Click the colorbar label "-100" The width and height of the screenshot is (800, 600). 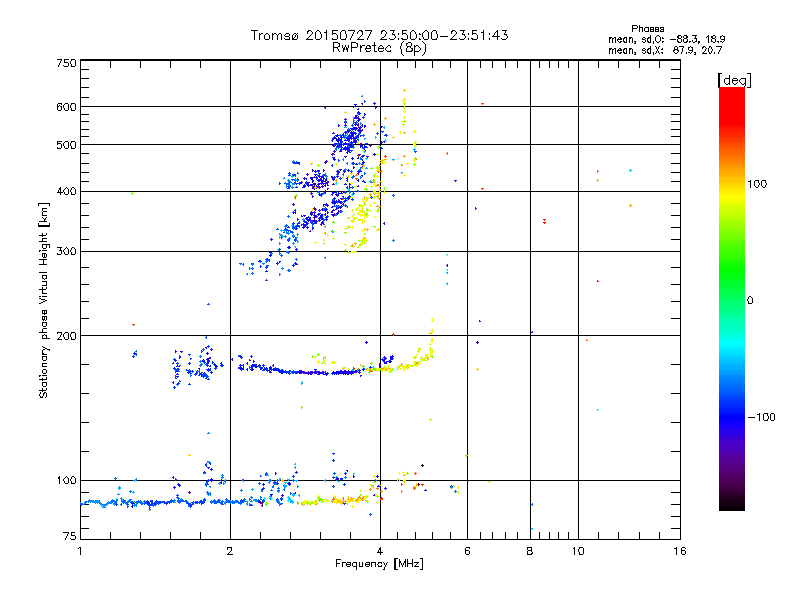click(x=761, y=417)
